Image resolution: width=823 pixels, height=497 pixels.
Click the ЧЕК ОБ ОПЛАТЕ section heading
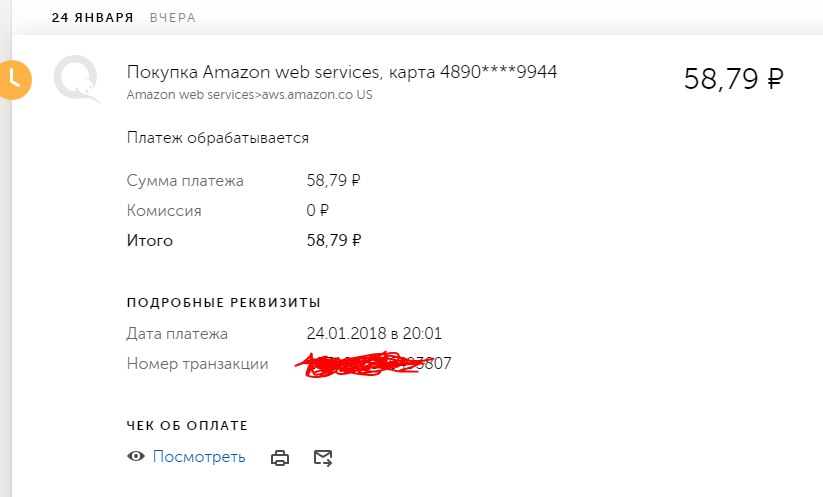point(187,426)
